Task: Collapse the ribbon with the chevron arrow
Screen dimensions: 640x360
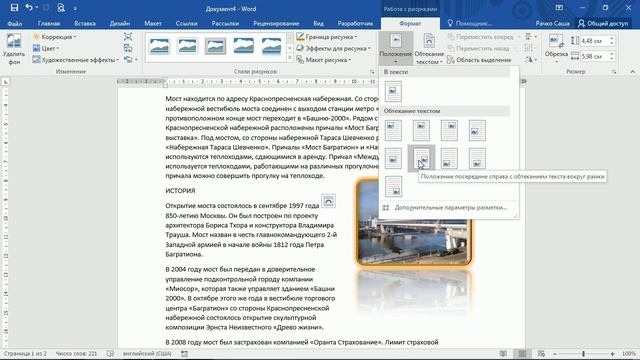Action: (x=632, y=71)
